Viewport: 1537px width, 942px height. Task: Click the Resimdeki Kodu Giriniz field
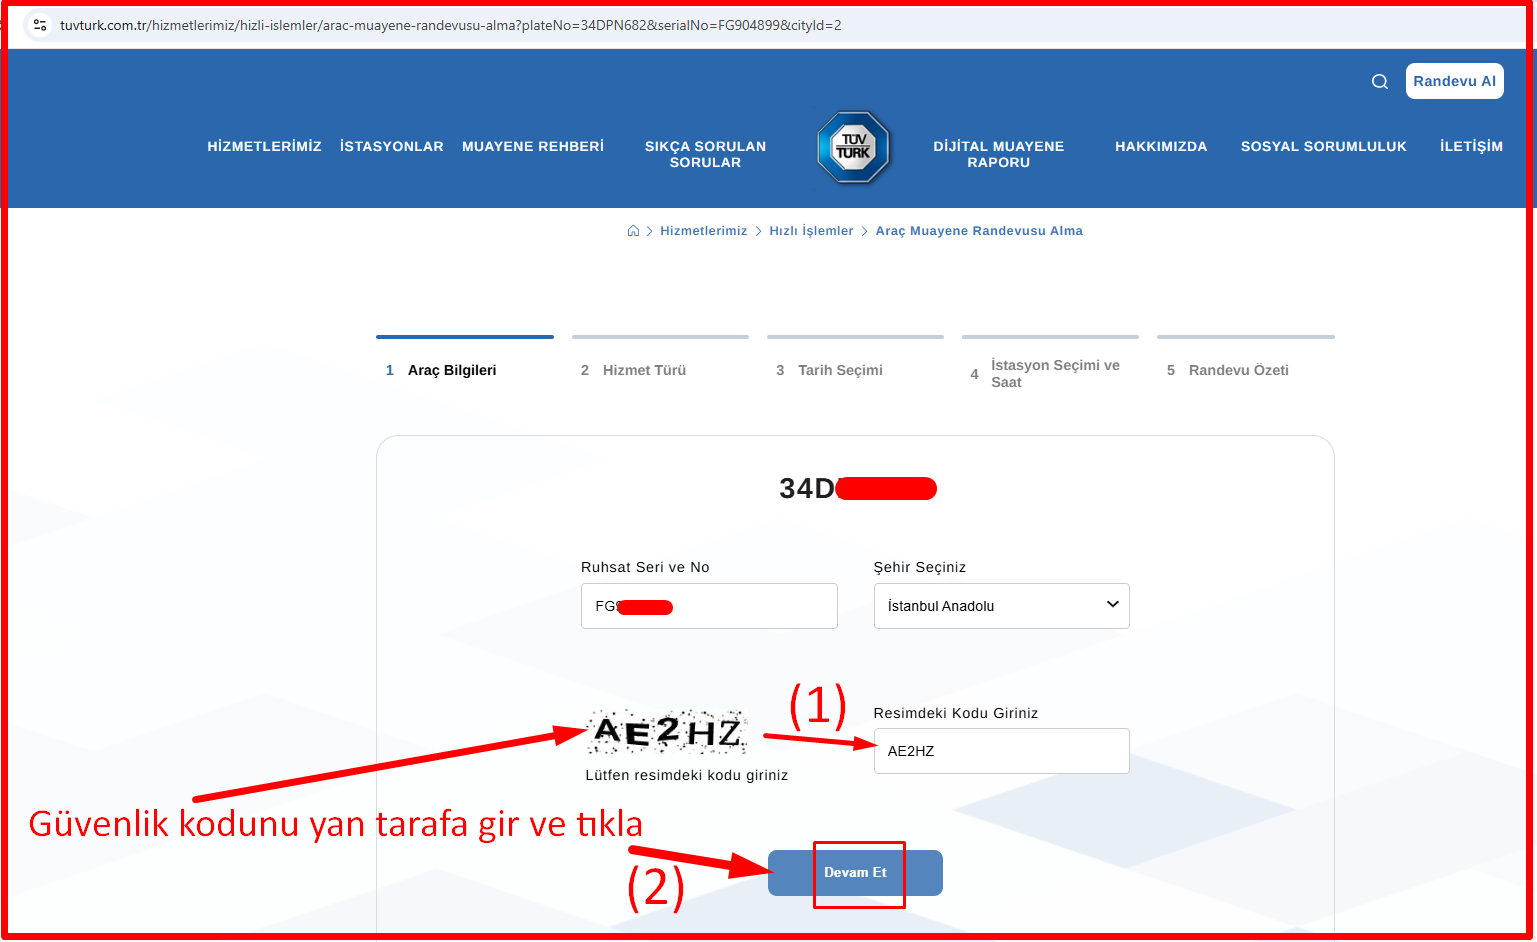[1001, 751]
